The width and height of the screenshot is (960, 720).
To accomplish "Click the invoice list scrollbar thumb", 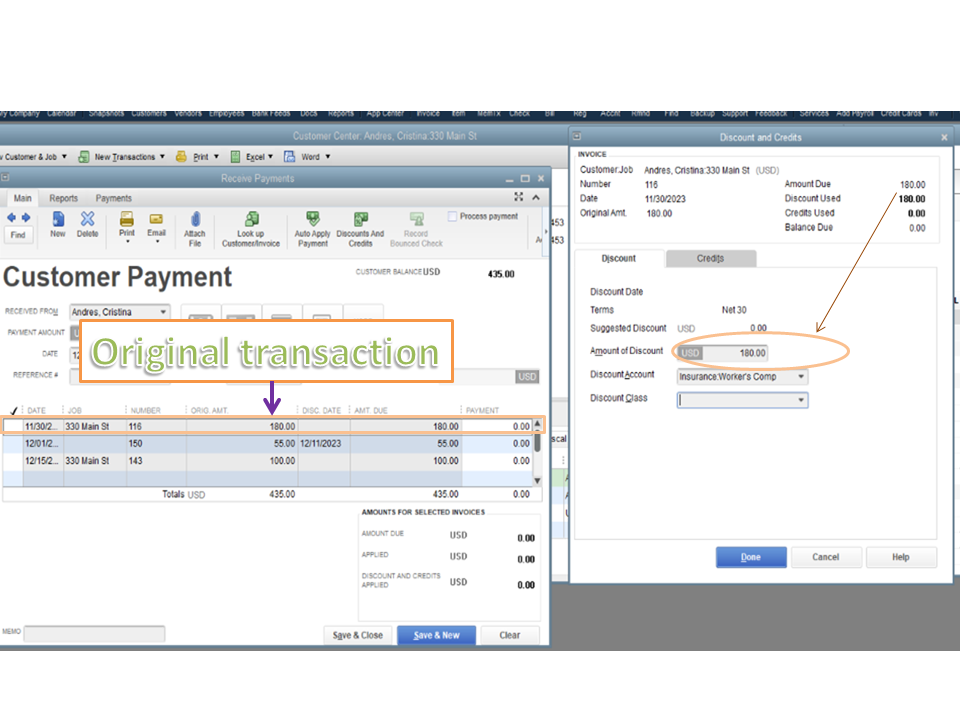I will [537, 442].
